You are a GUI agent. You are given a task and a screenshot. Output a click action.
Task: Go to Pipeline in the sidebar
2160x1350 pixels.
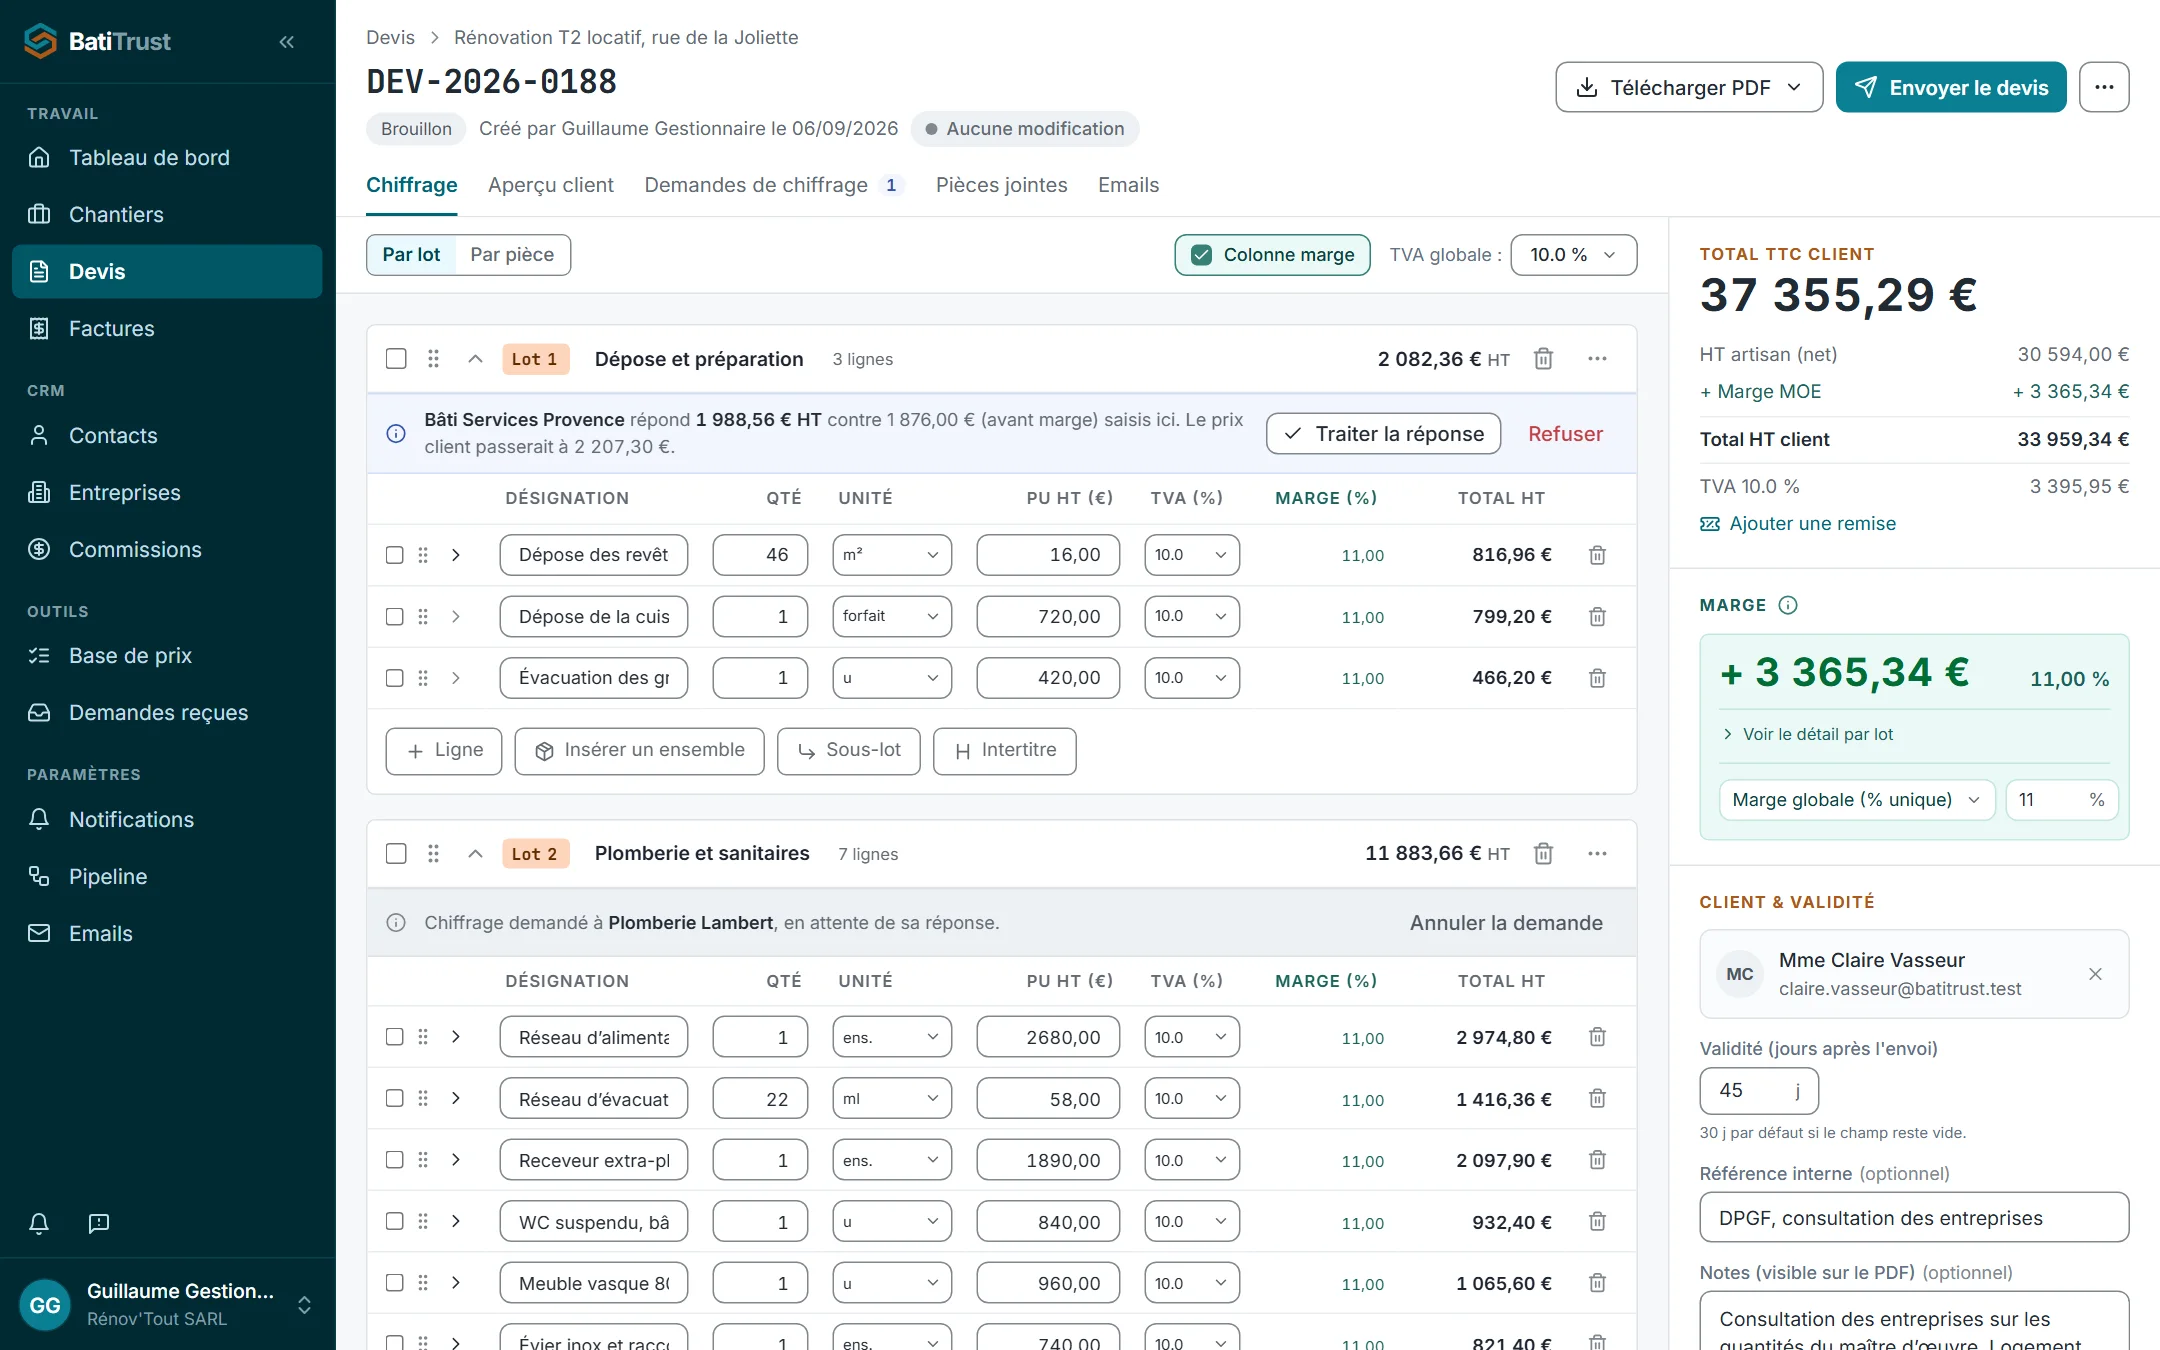167,877
